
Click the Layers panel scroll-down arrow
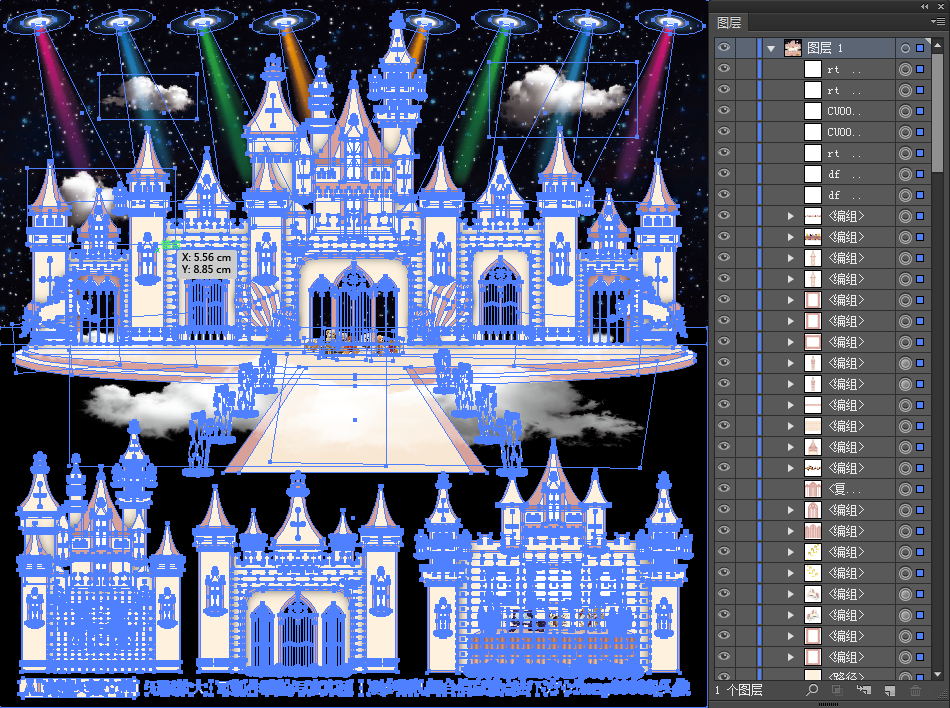pyautogui.click(x=938, y=673)
